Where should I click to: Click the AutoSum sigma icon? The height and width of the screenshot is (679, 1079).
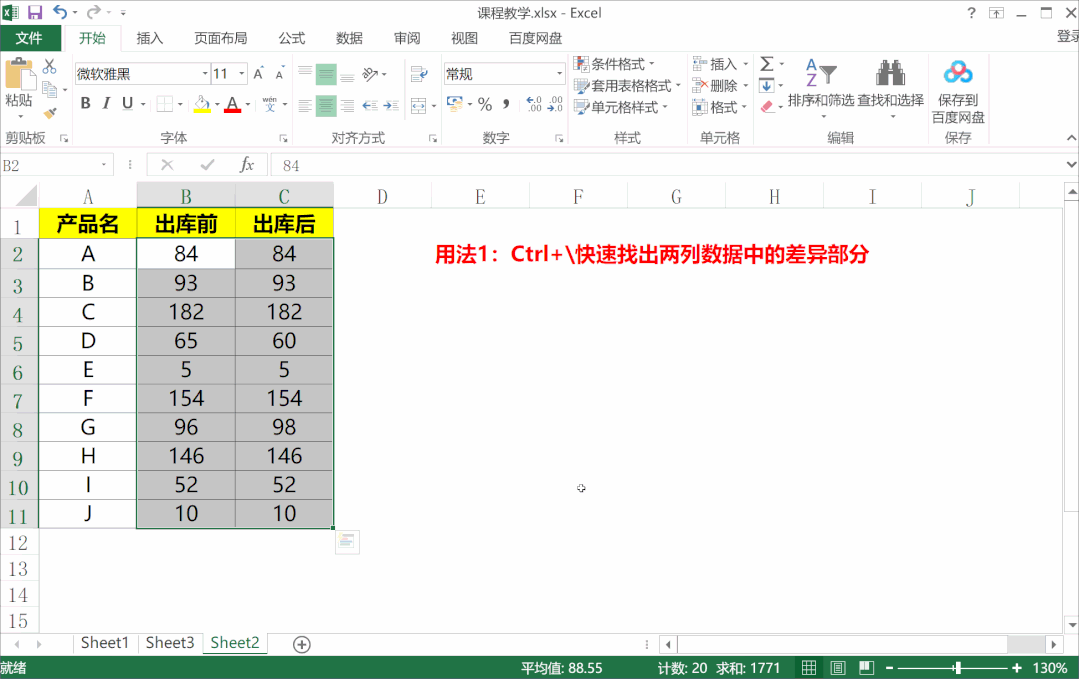767,64
